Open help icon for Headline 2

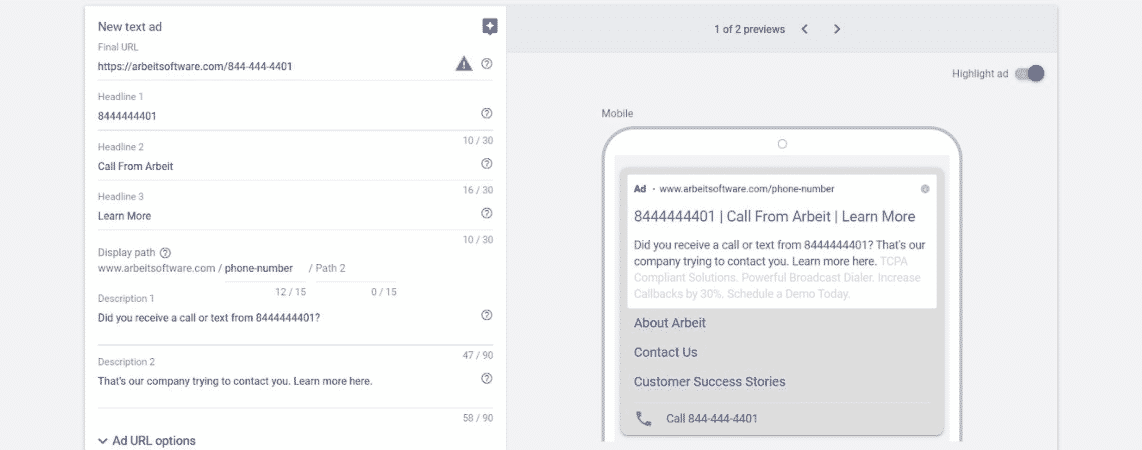(487, 164)
